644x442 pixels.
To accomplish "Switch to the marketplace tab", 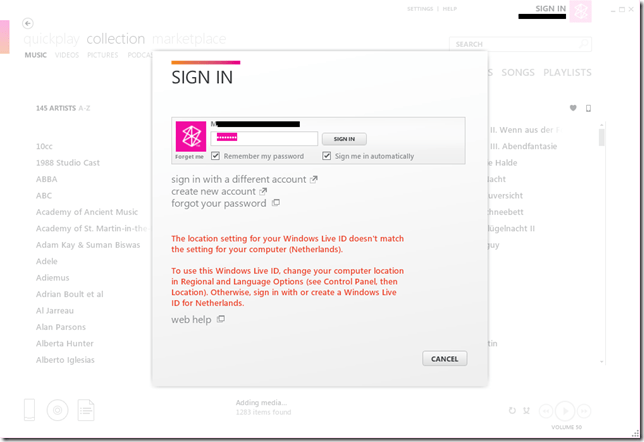I will (187, 39).
